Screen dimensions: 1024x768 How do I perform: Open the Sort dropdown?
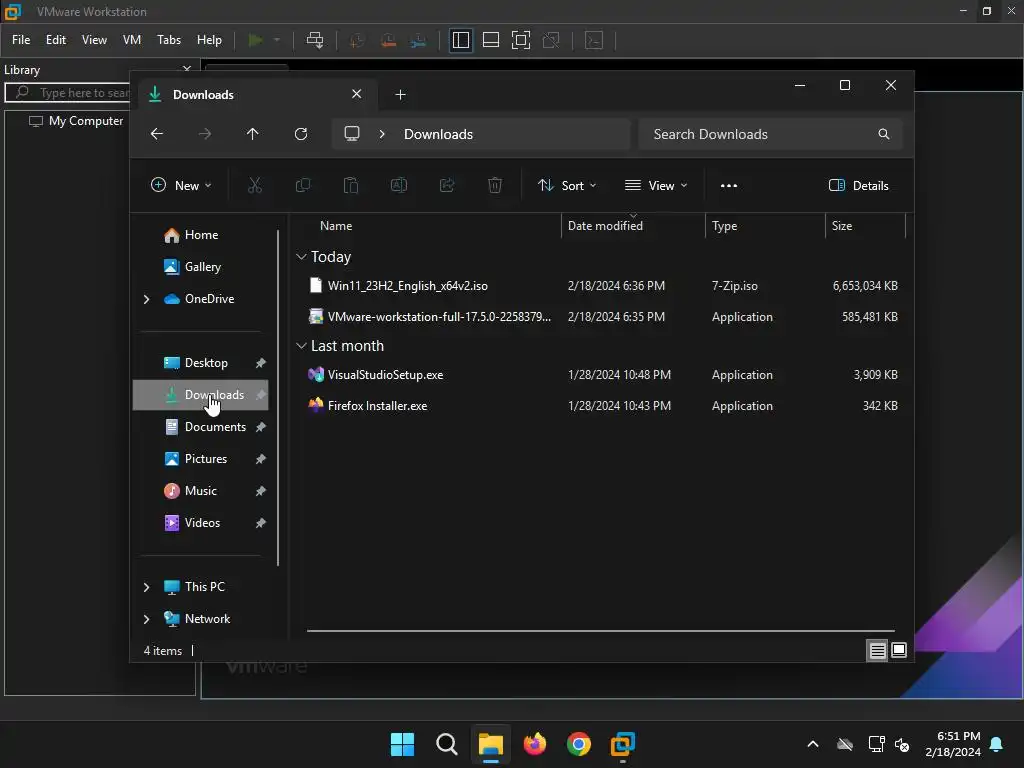click(x=567, y=185)
